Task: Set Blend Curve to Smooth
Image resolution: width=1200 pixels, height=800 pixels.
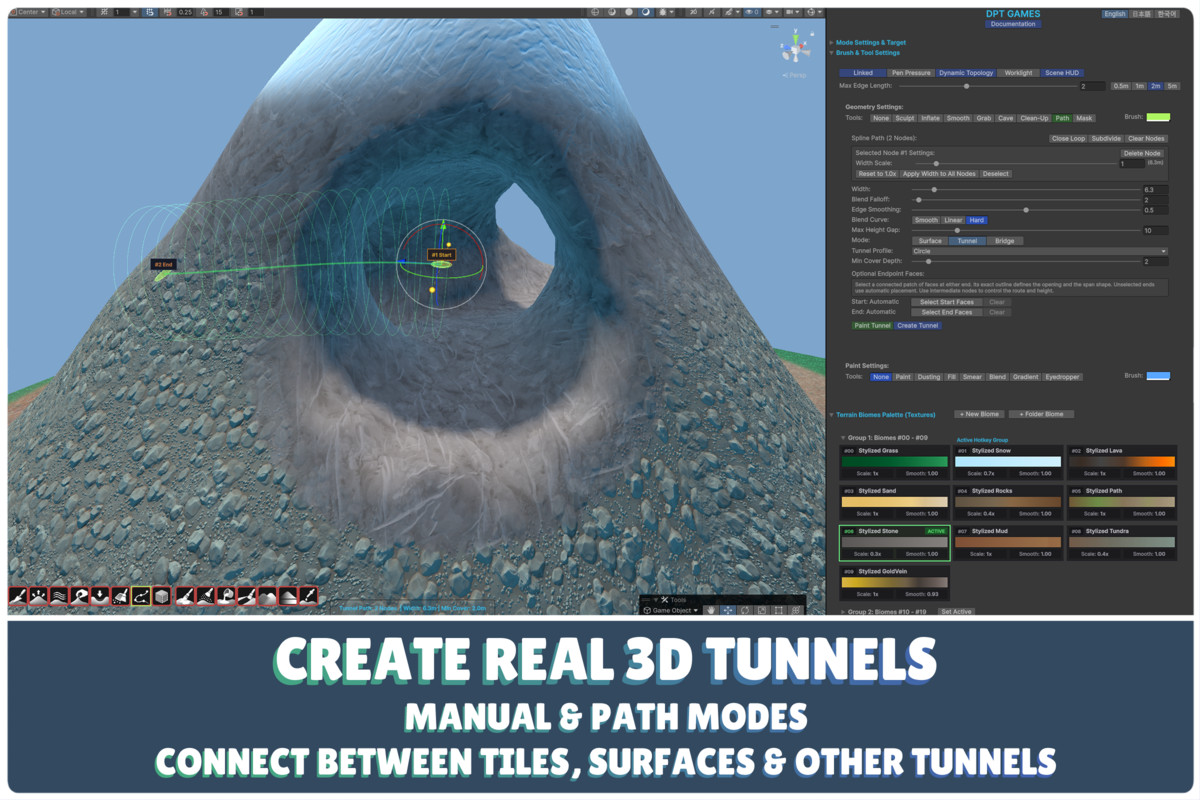Action: click(x=926, y=220)
